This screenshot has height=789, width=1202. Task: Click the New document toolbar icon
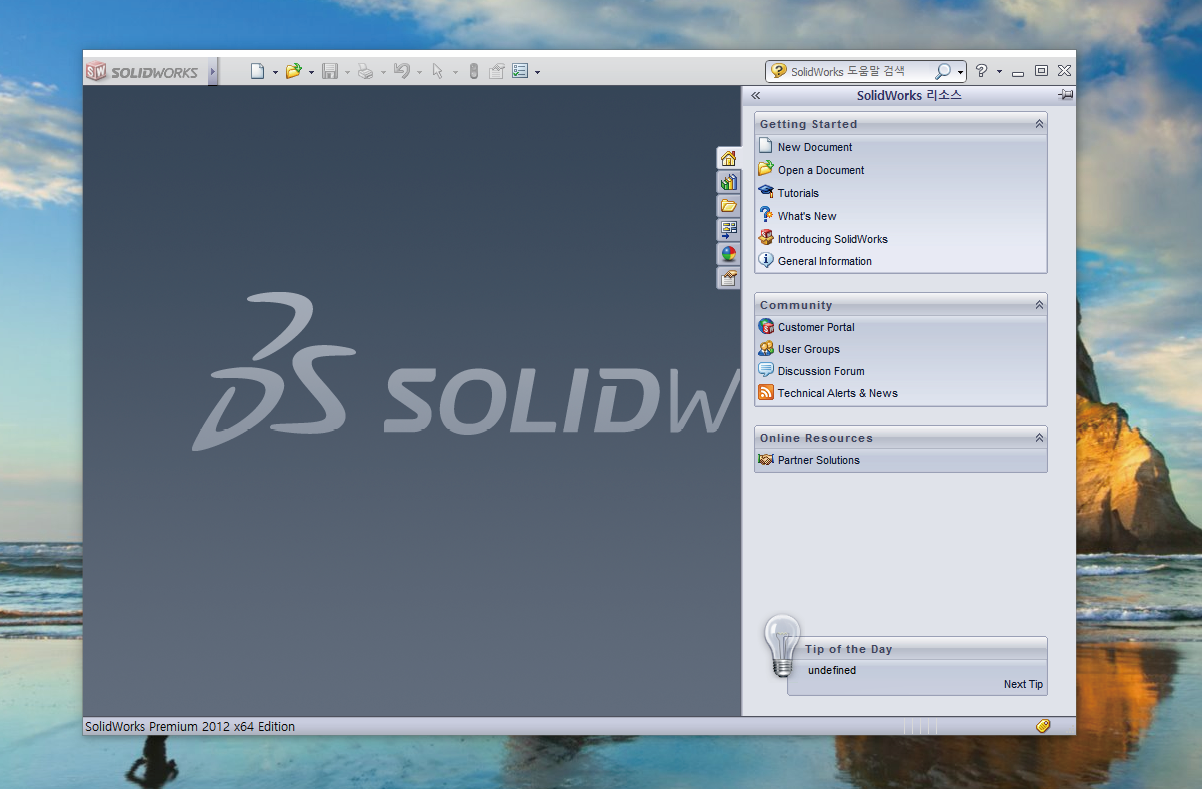pos(257,71)
